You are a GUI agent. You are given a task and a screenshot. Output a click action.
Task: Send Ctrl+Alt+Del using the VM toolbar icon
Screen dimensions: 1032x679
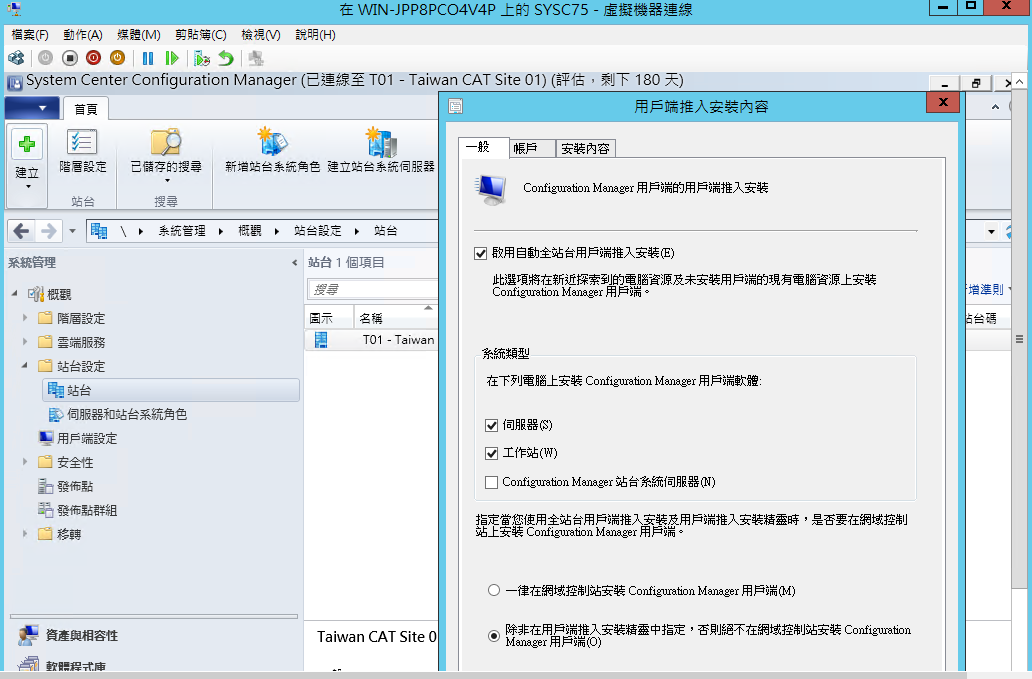click(x=16, y=59)
